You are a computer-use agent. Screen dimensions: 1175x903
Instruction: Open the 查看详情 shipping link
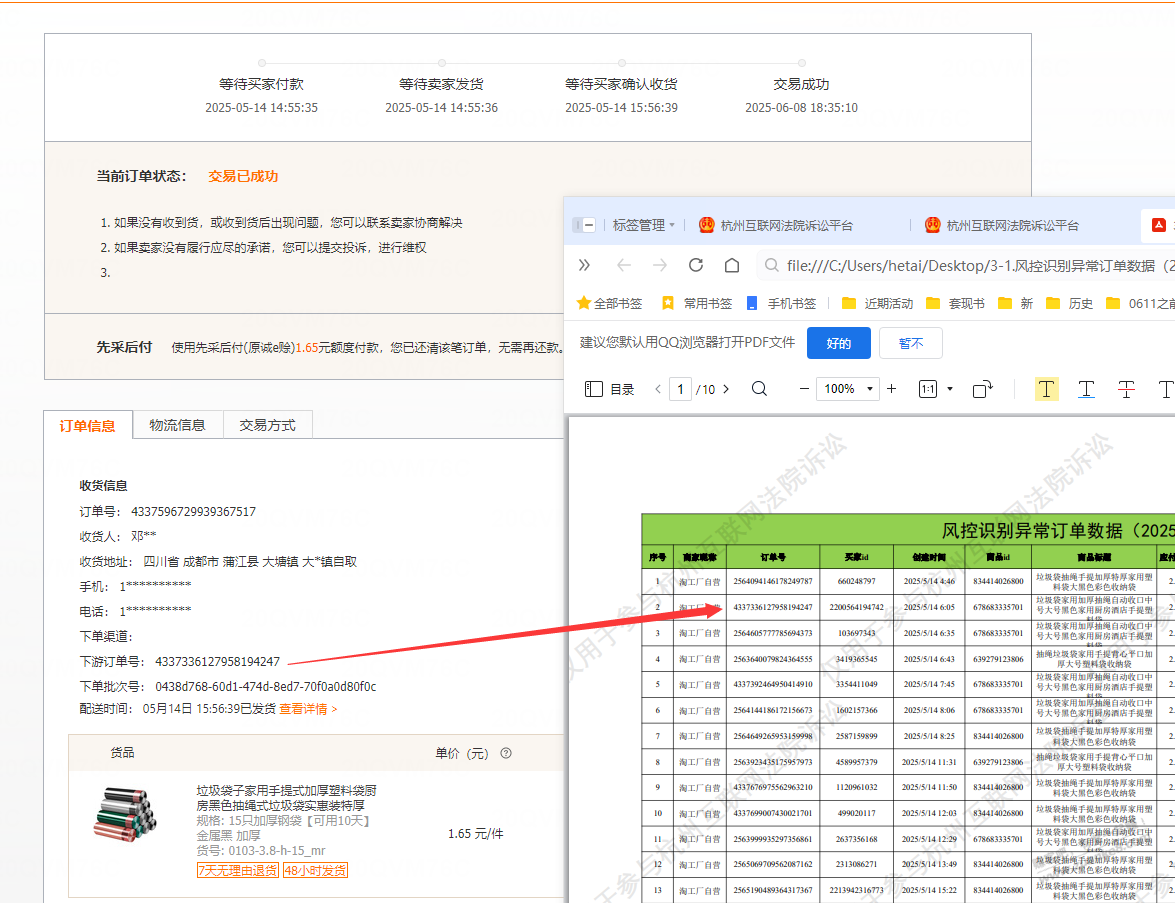click(x=308, y=709)
